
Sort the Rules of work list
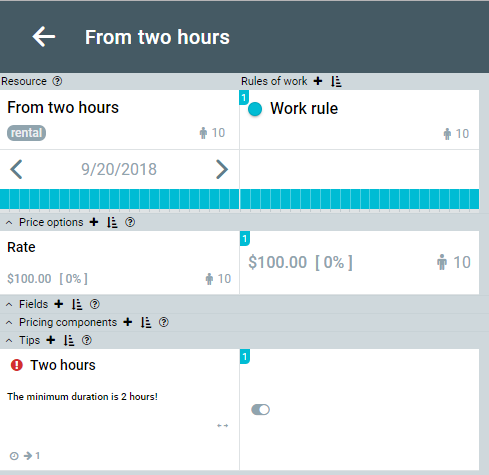coord(336,81)
